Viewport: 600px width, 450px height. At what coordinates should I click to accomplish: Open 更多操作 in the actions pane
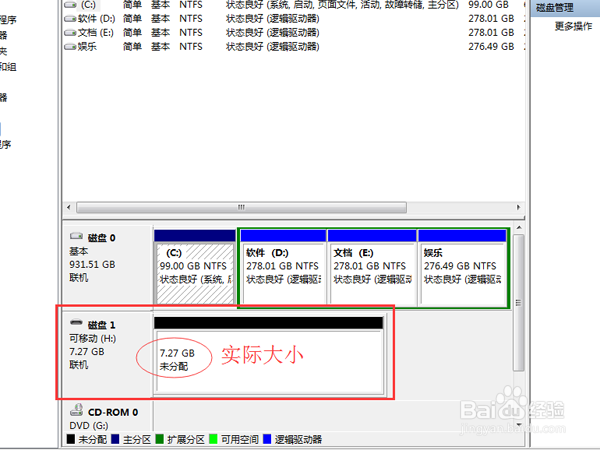point(573,26)
